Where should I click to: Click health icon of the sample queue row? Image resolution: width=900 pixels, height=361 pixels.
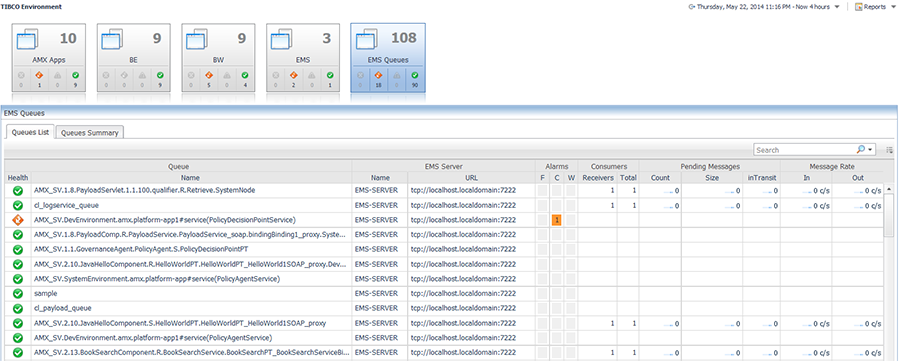(x=17, y=293)
